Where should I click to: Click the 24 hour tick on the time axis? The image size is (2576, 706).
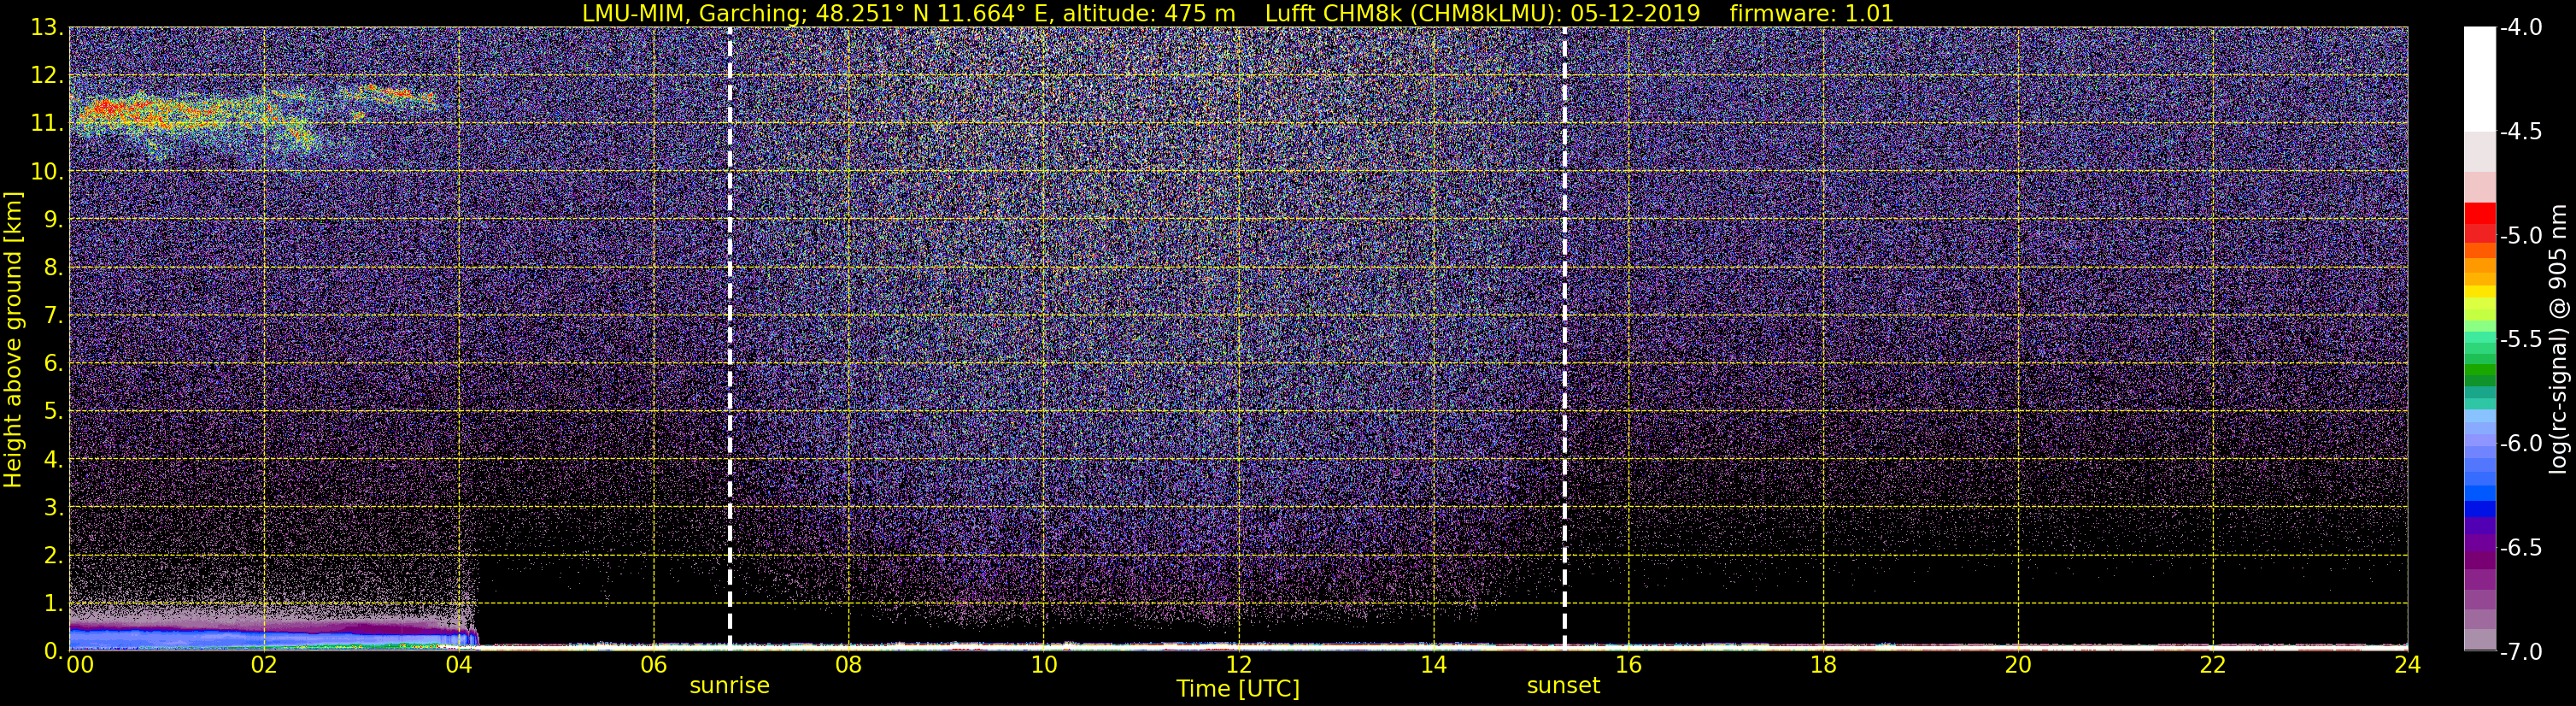pos(2407,665)
